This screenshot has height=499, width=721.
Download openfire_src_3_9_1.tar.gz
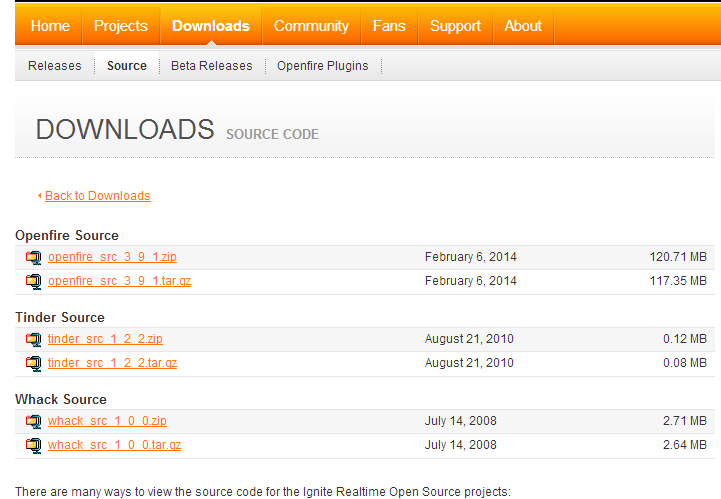point(120,281)
